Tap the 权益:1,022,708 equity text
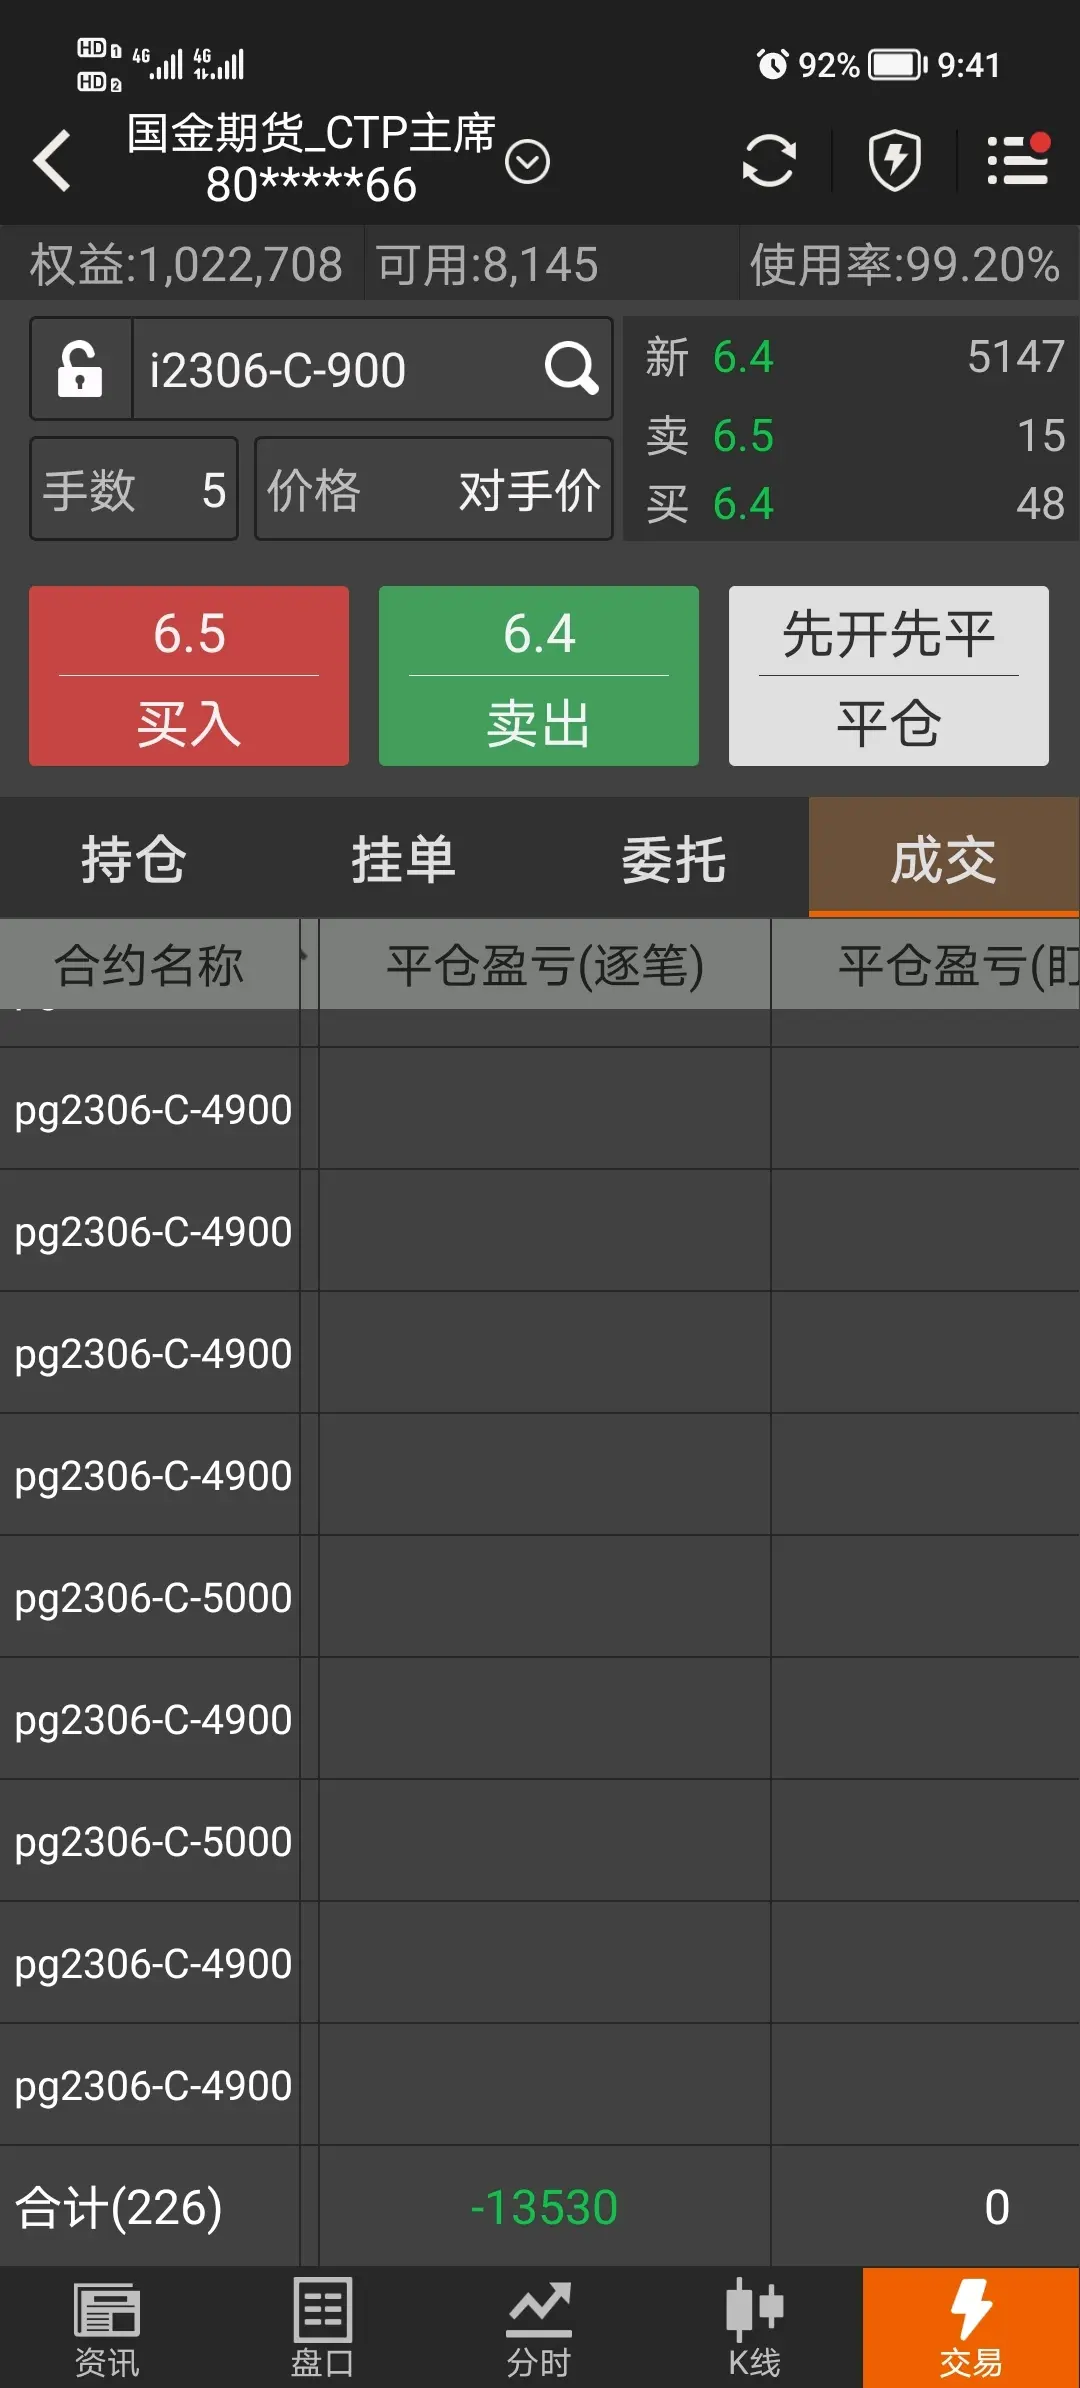Image resolution: width=1080 pixels, height=2388 pixels. point(186,265)
